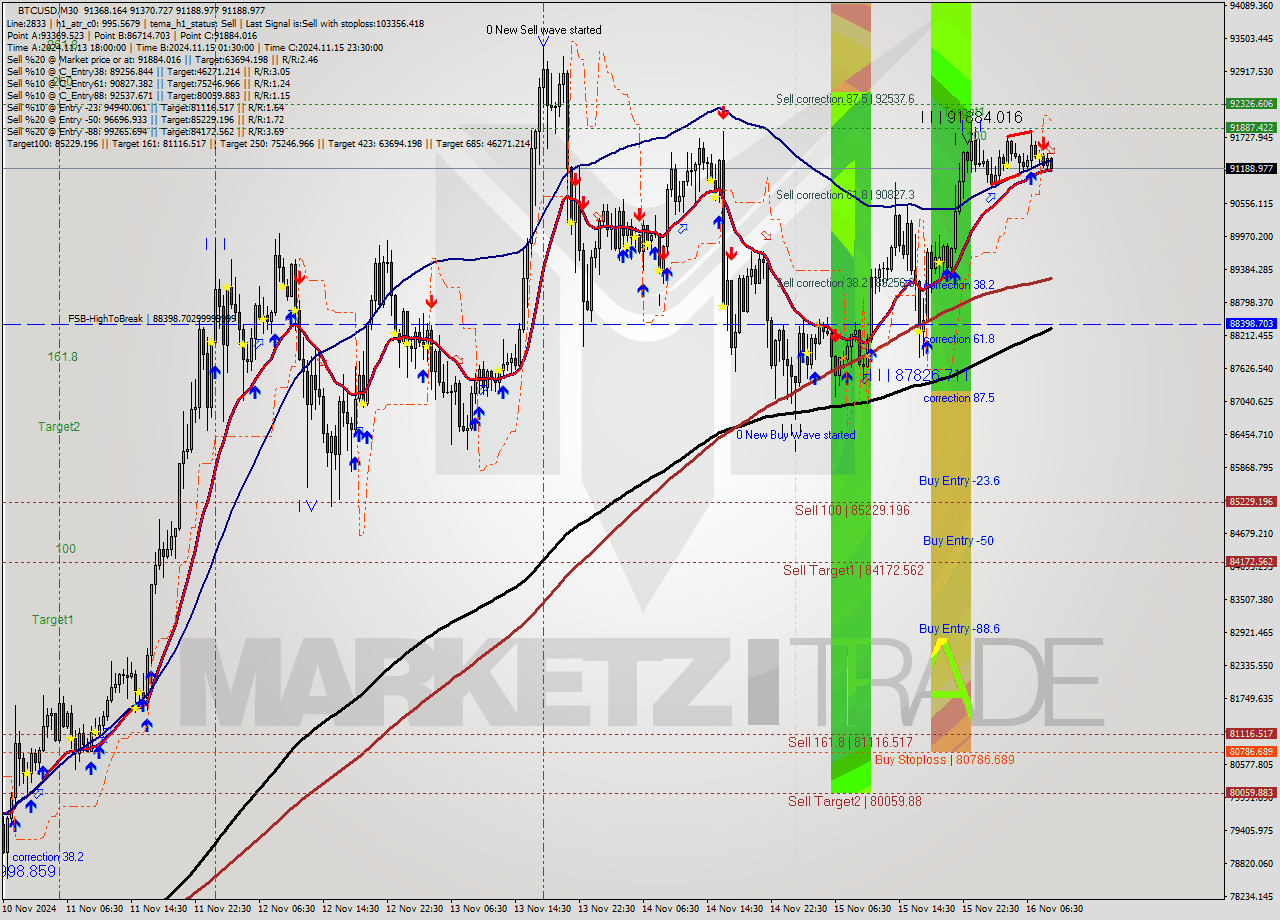Click the green '100' level label
The width and height of the screenshot is (1280, 920).
(x=66, y=549)
